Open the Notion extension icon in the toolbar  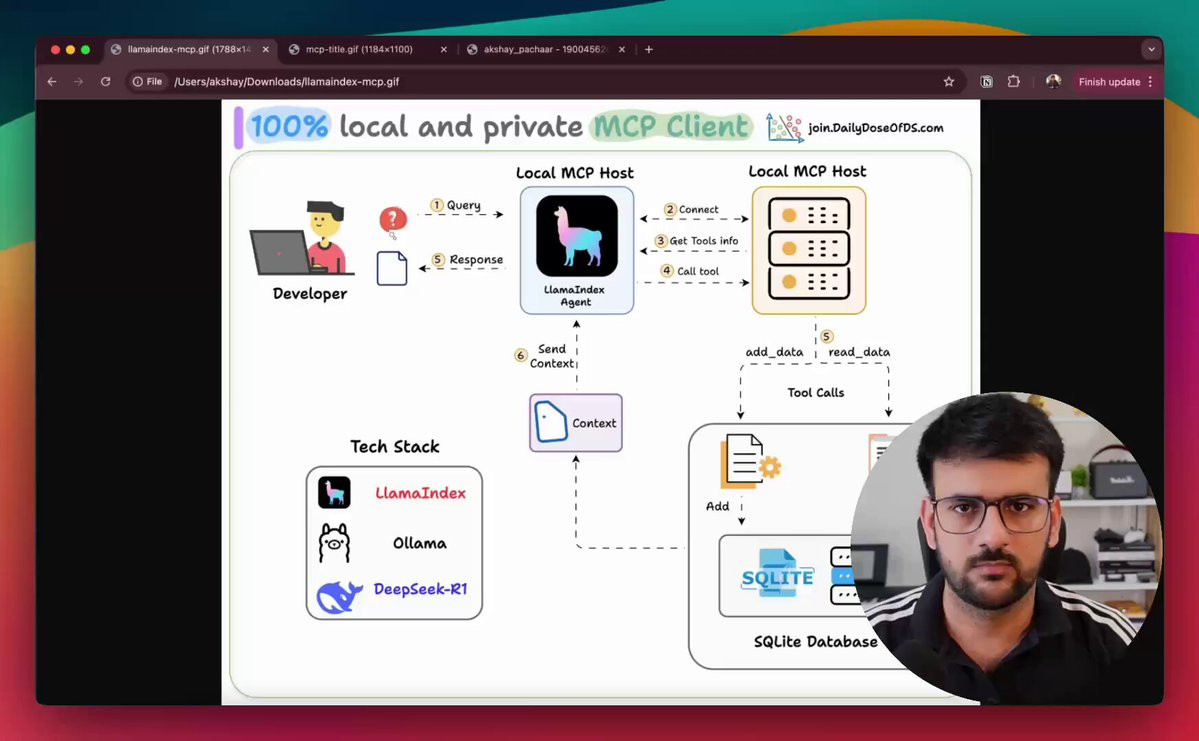pyautogui.click(x=986, y=82)
